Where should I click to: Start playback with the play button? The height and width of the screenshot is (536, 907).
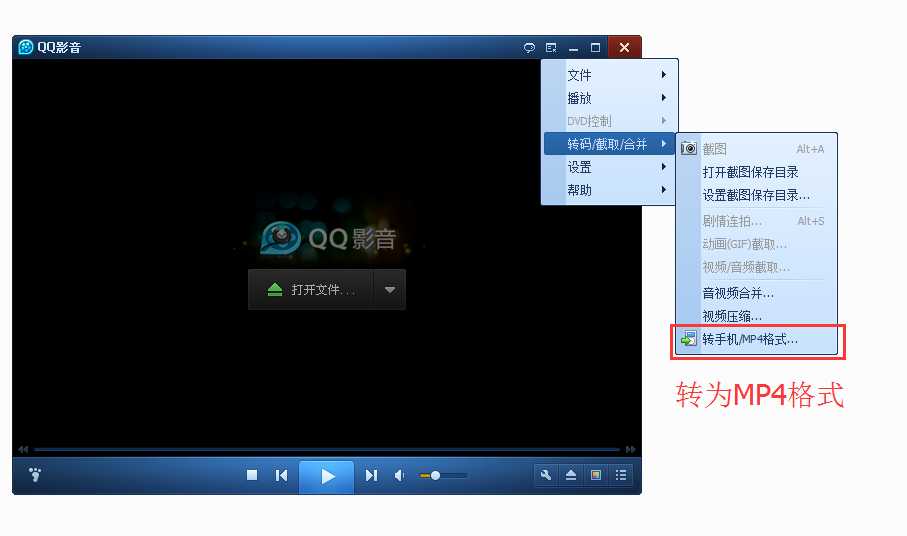click(x=327, y=476)
